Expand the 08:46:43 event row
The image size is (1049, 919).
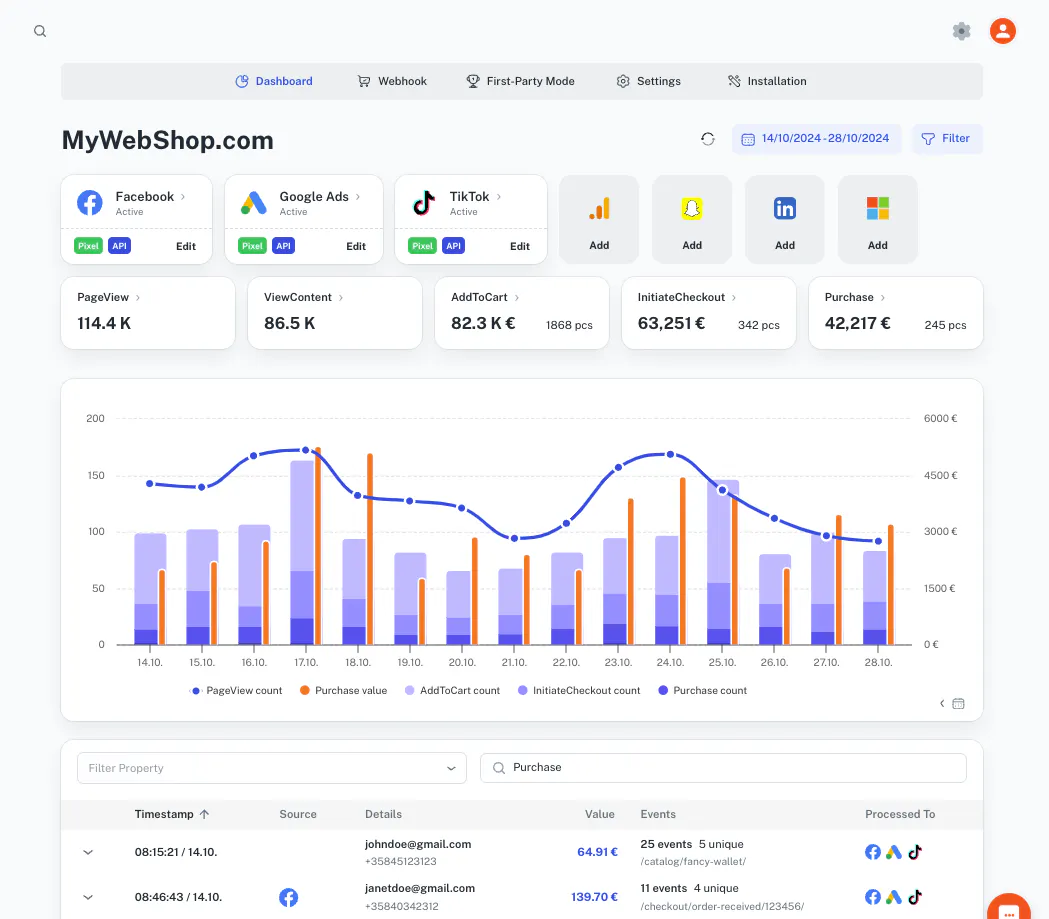pyautogui.click(x=88, y=897)
